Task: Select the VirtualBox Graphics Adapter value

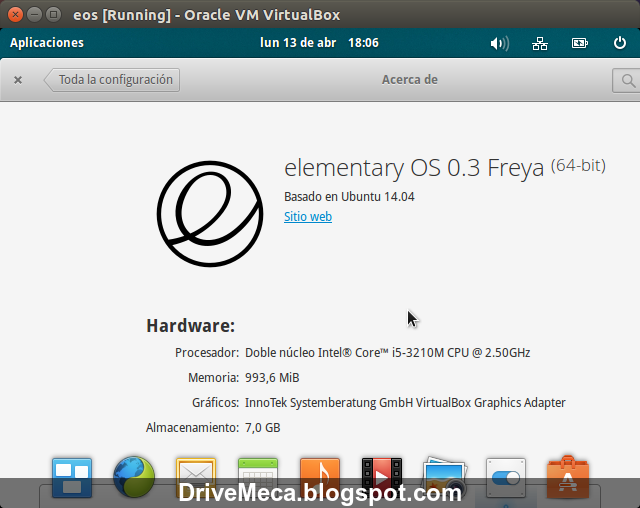Action: coord(405,403)
